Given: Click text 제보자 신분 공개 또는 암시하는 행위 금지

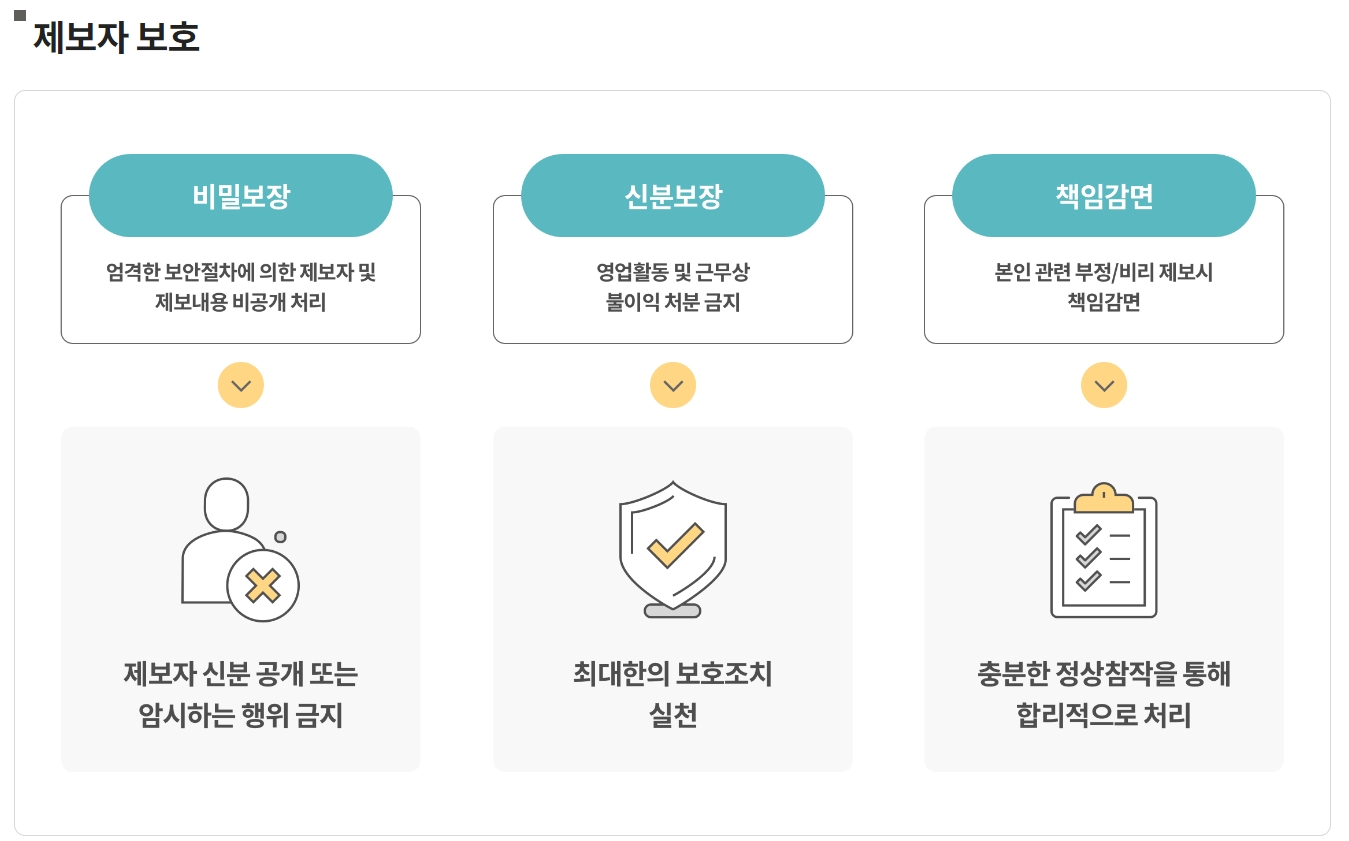Looking at the screenshot, I should tap(241, 695).
